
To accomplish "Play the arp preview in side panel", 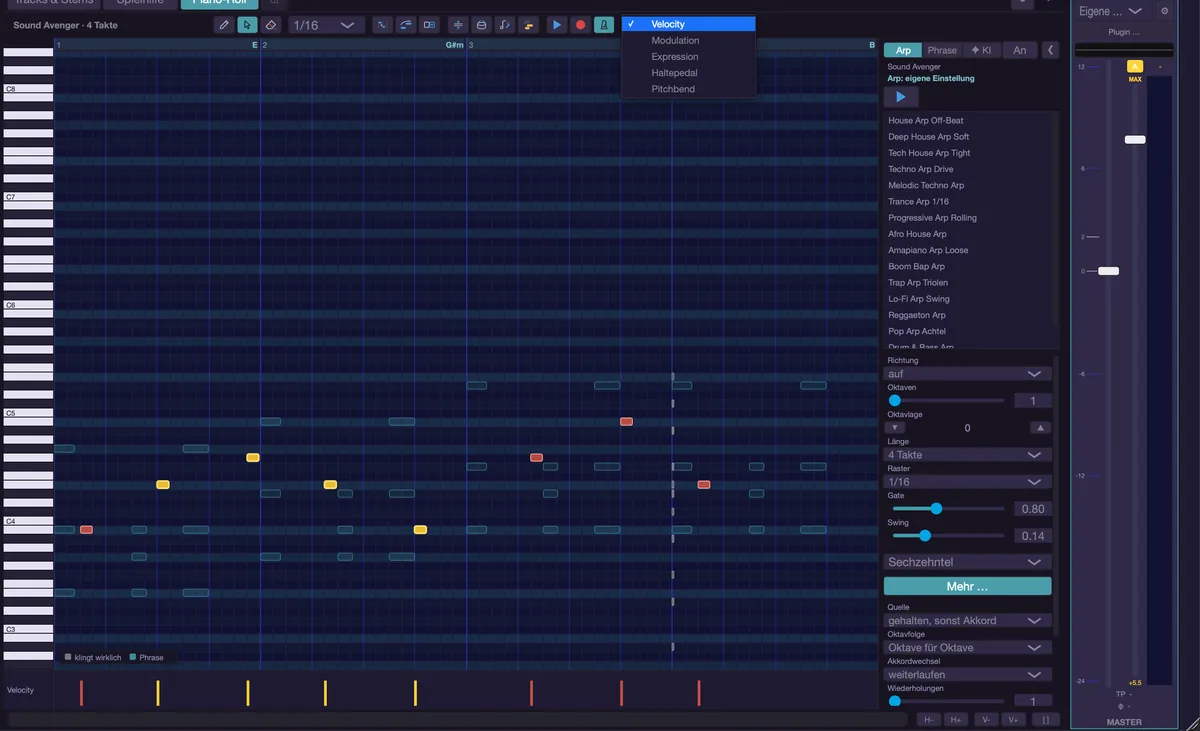I will (x=901, y=97).
